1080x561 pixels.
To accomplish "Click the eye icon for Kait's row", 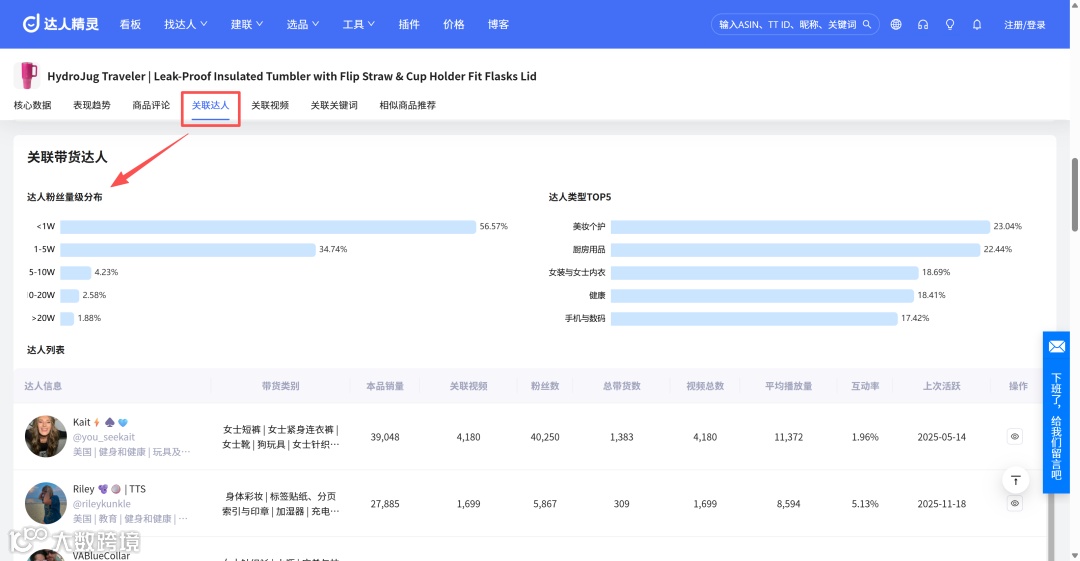I will tap(1015, 436).
